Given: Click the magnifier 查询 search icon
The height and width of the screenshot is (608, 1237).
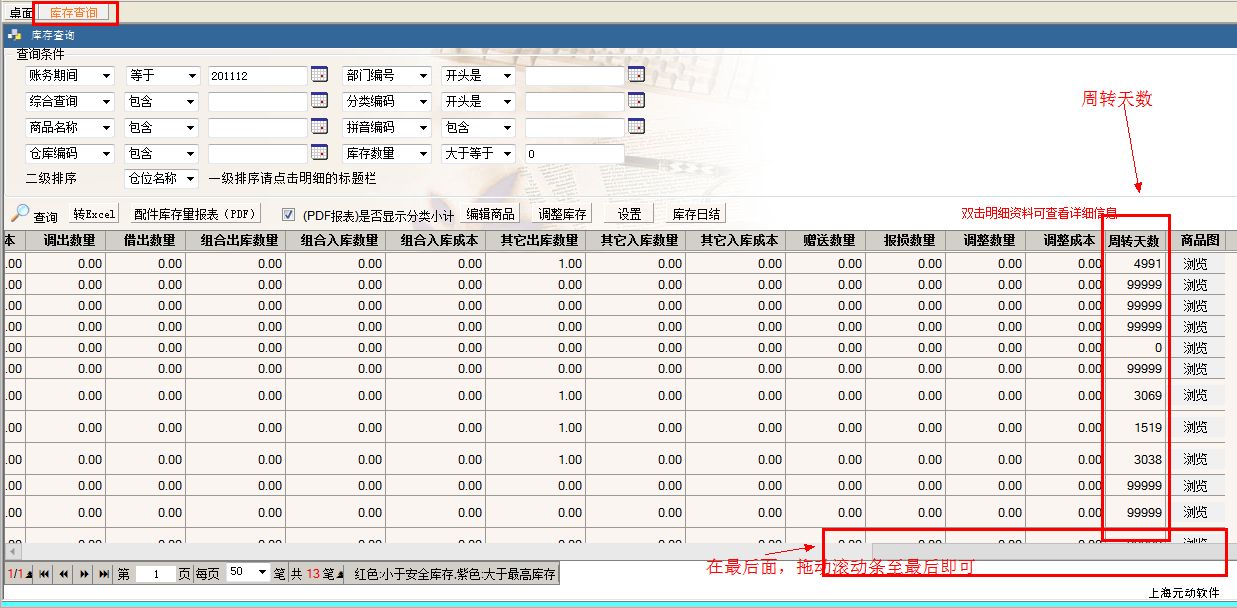Looking at the screenshot, I should tap(20, 214).
